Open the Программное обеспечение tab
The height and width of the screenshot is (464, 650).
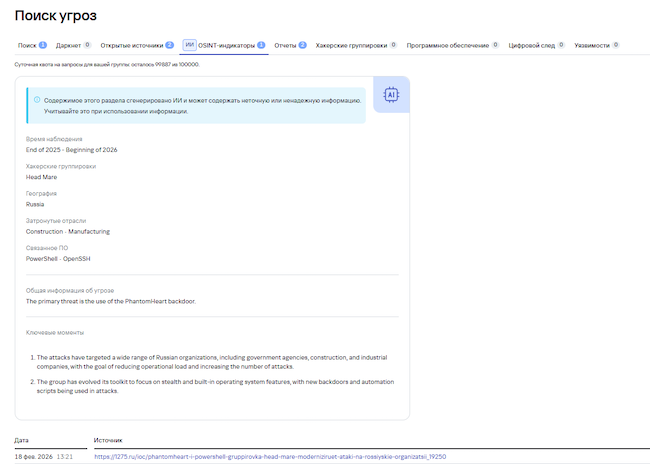click(x=453, y=45)
